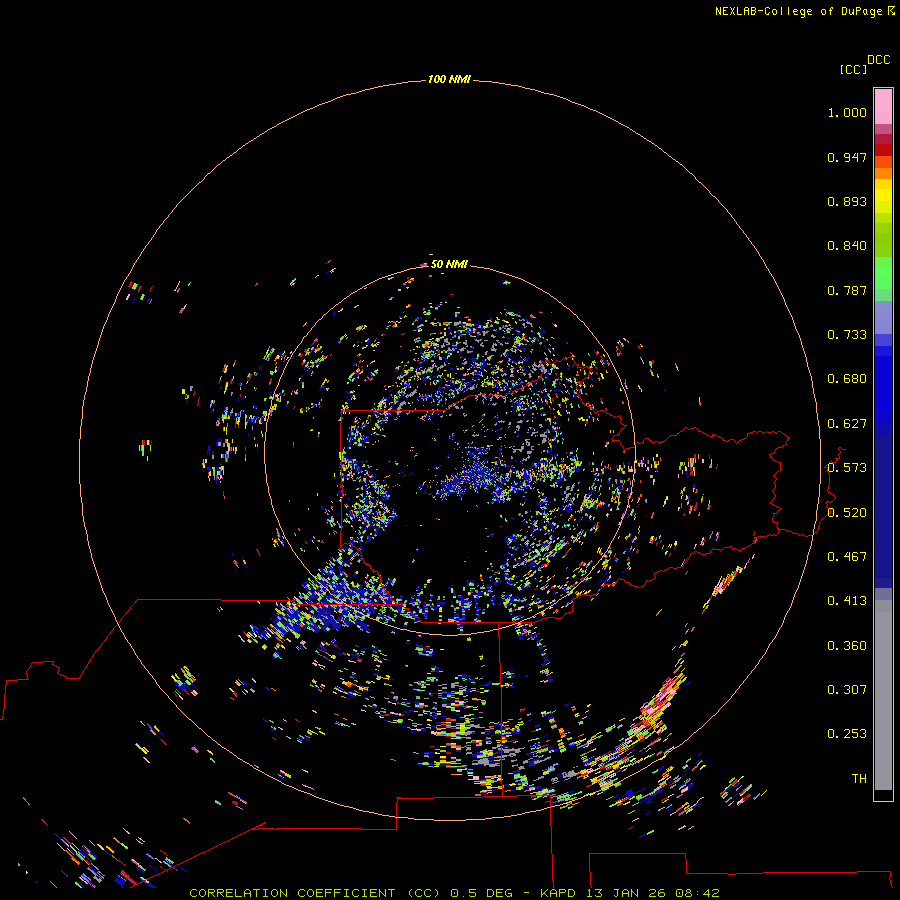Click the 0.947 value on the CC scale
This screenshot has width=900, height=900.
pos(847,157)
